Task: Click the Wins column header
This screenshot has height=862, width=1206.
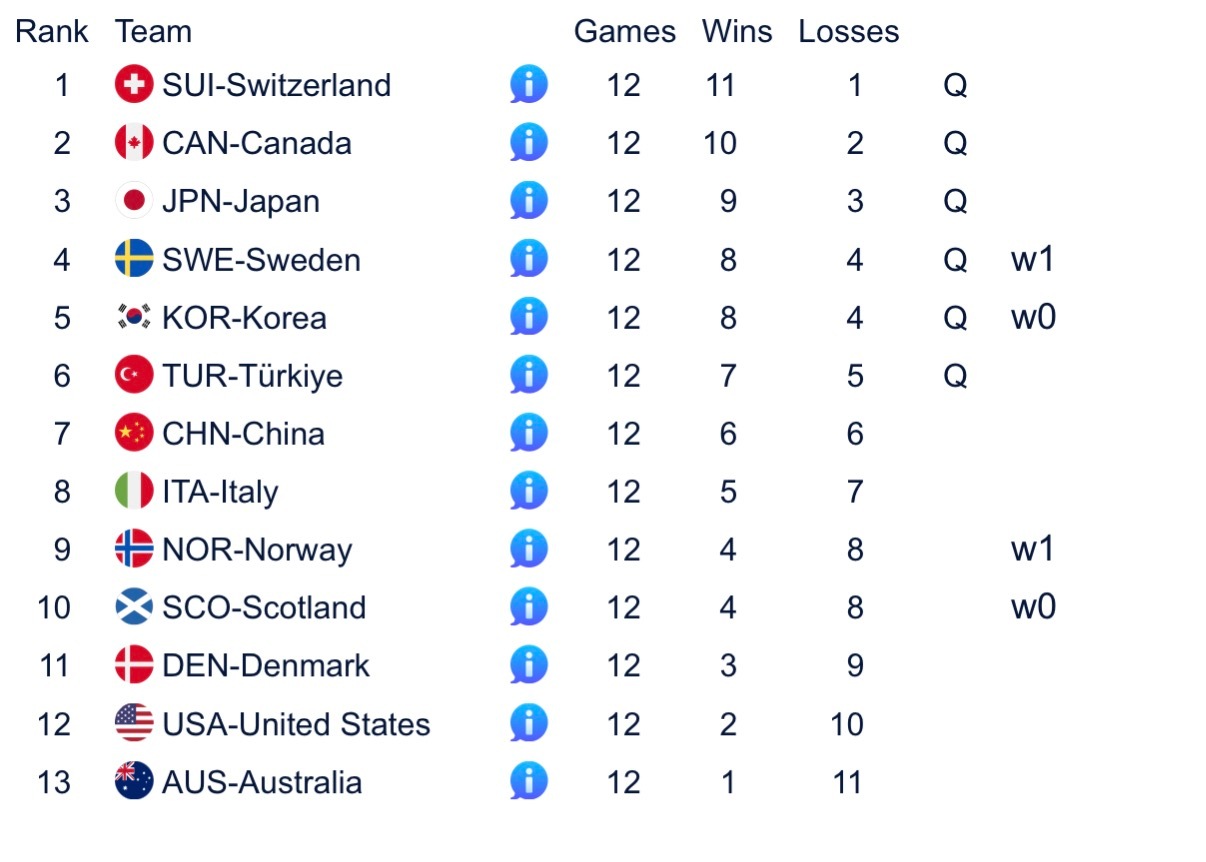Action: tap(737, 32)
